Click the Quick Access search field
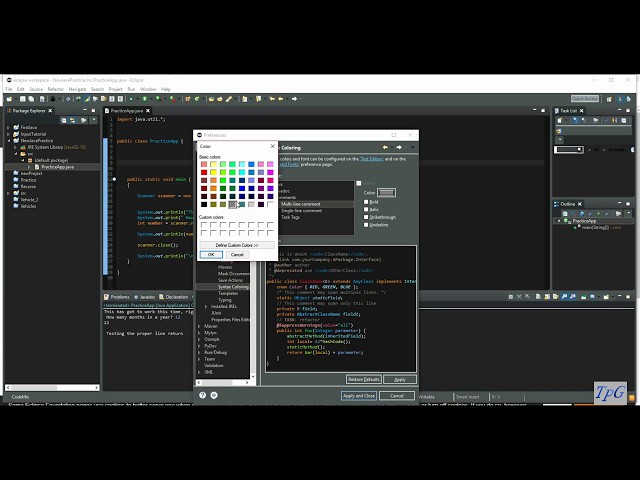Screen dimensions: 640x480 (585, 99)
